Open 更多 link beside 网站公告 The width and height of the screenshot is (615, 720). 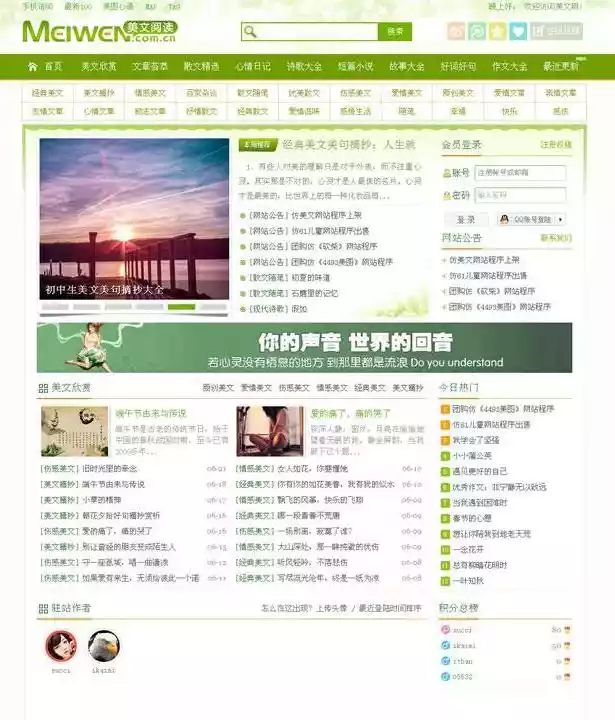tap(556, 238)
